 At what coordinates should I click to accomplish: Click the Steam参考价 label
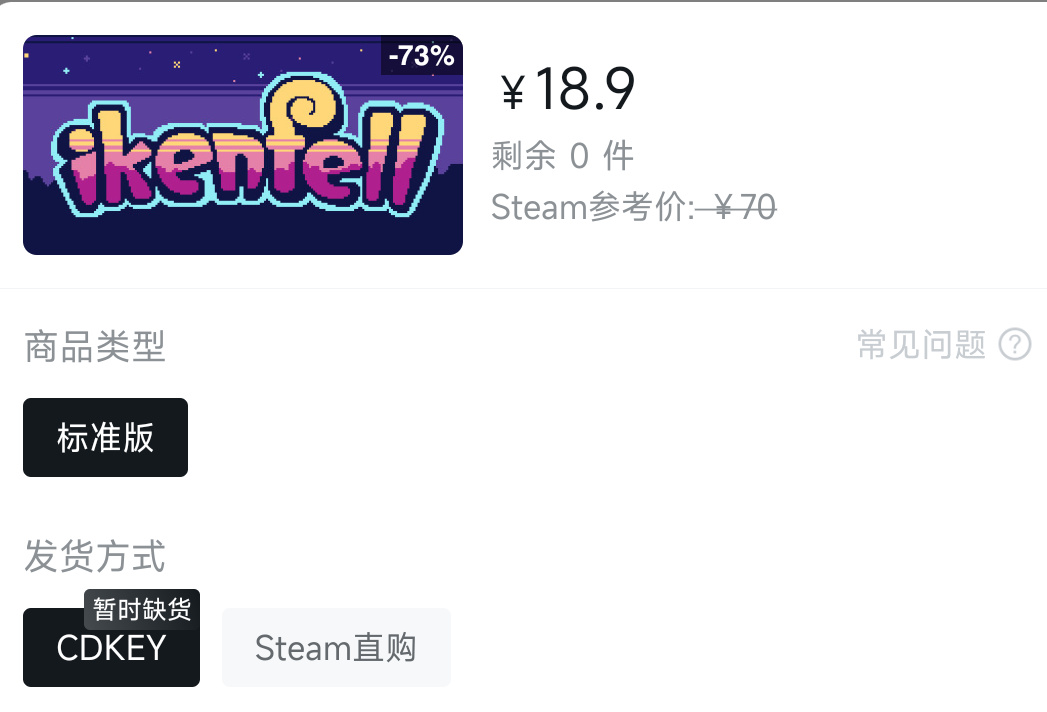coord(592,207)
